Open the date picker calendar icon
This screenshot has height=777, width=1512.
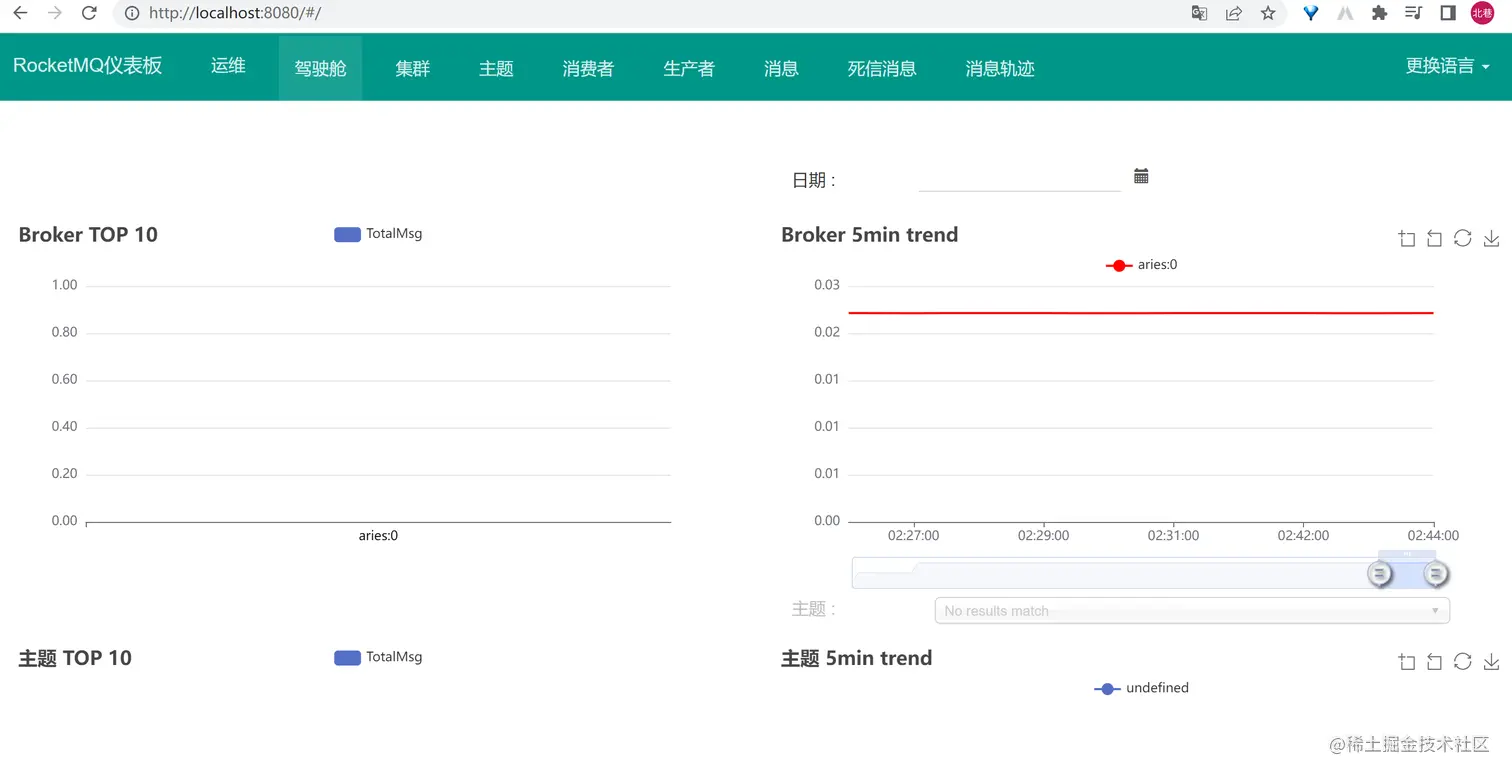point(1141,176)
